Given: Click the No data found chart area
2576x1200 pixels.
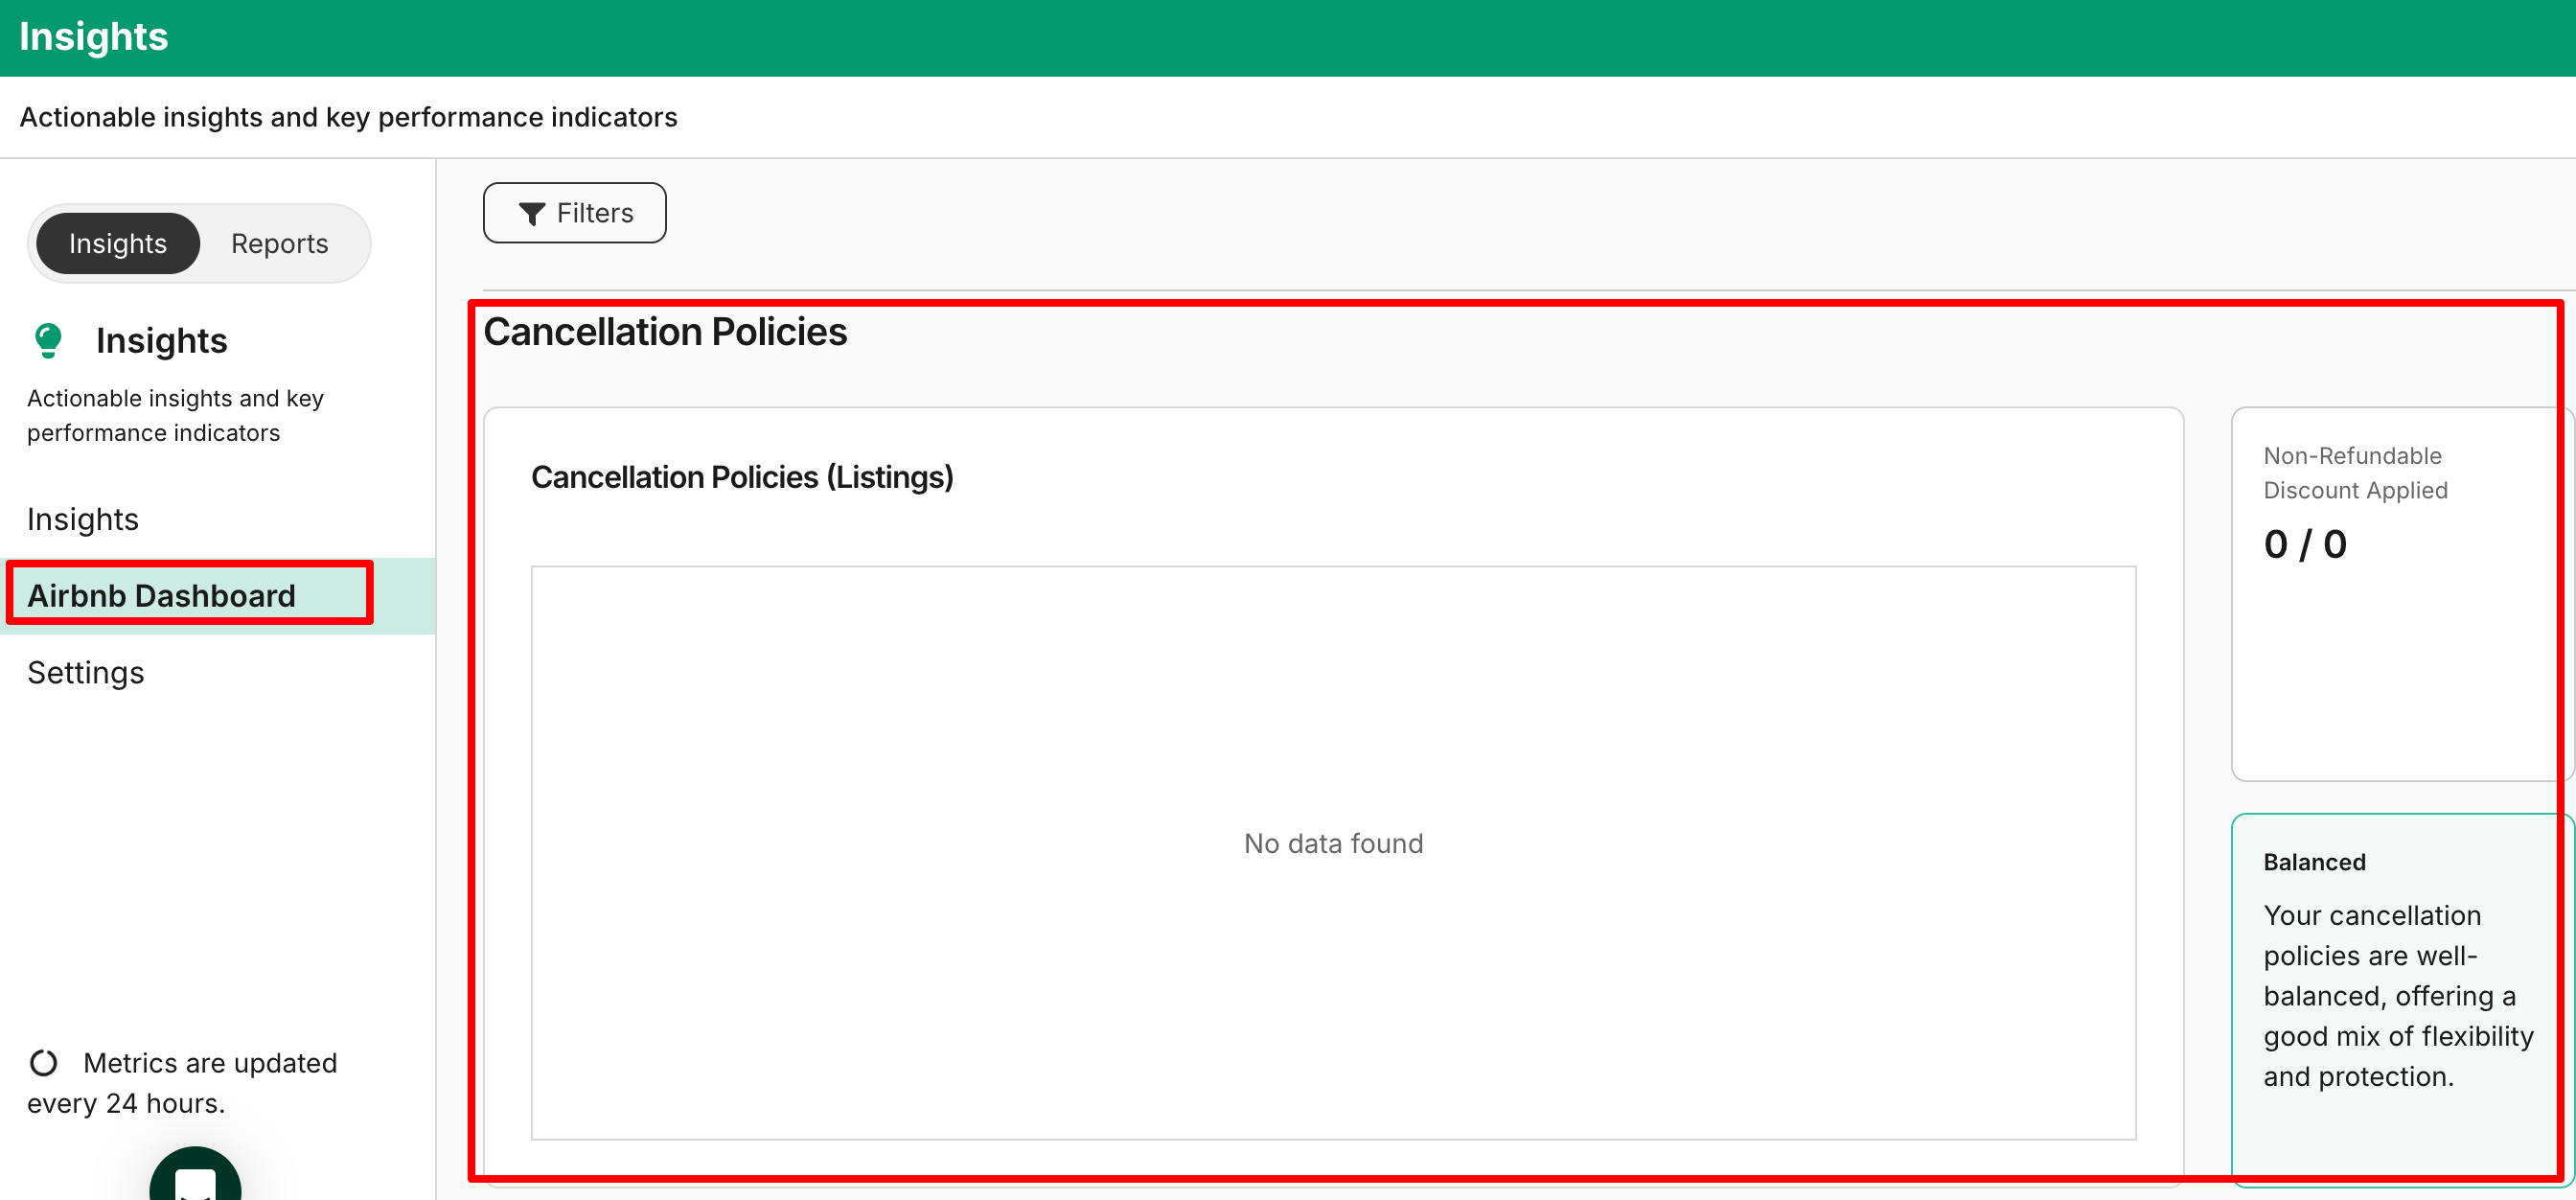Looking at the screenshot, I should (1332, 843).
